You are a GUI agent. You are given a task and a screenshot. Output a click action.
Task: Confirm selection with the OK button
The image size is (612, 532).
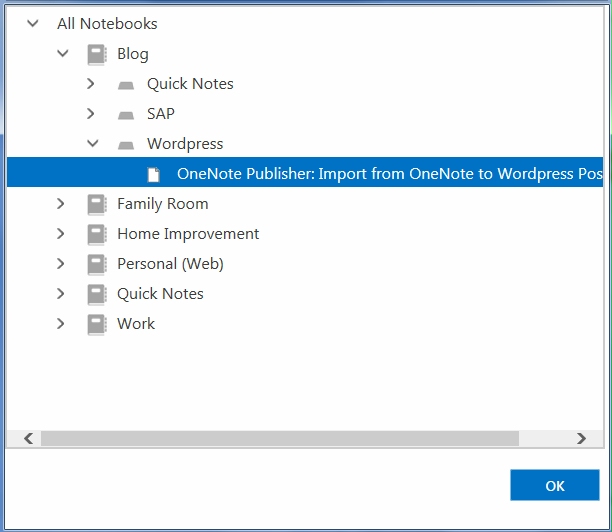pyautogui.click(x=555, y=485)
